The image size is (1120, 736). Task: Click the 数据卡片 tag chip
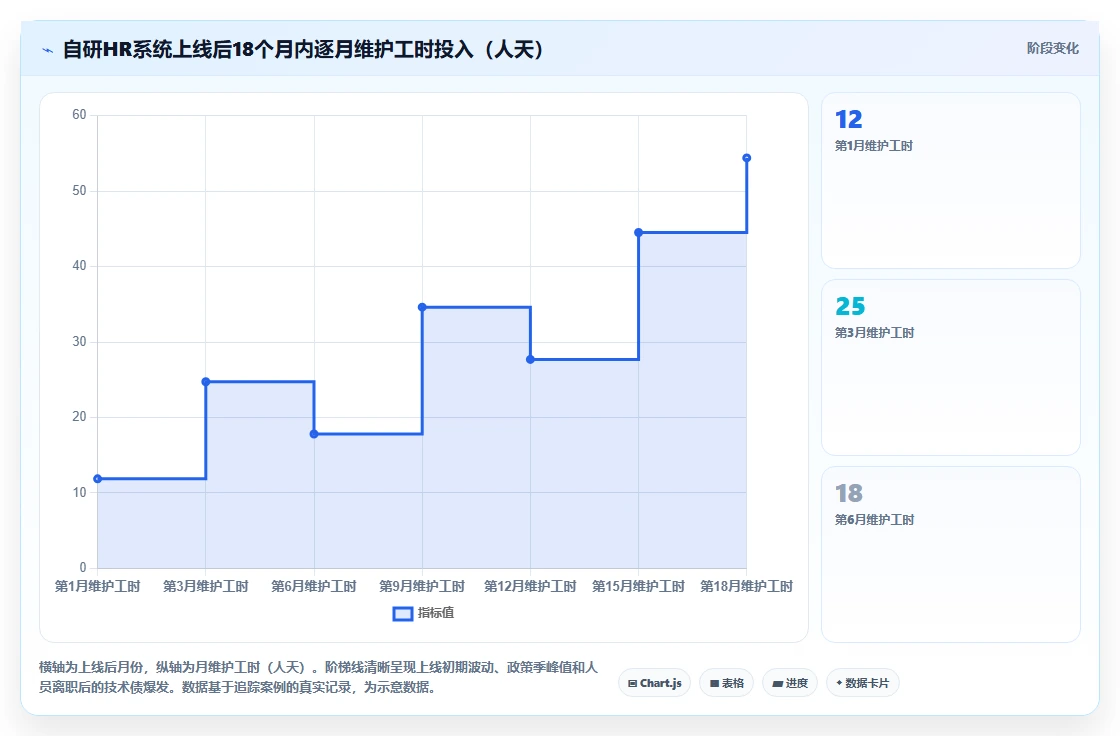[863, 683]
